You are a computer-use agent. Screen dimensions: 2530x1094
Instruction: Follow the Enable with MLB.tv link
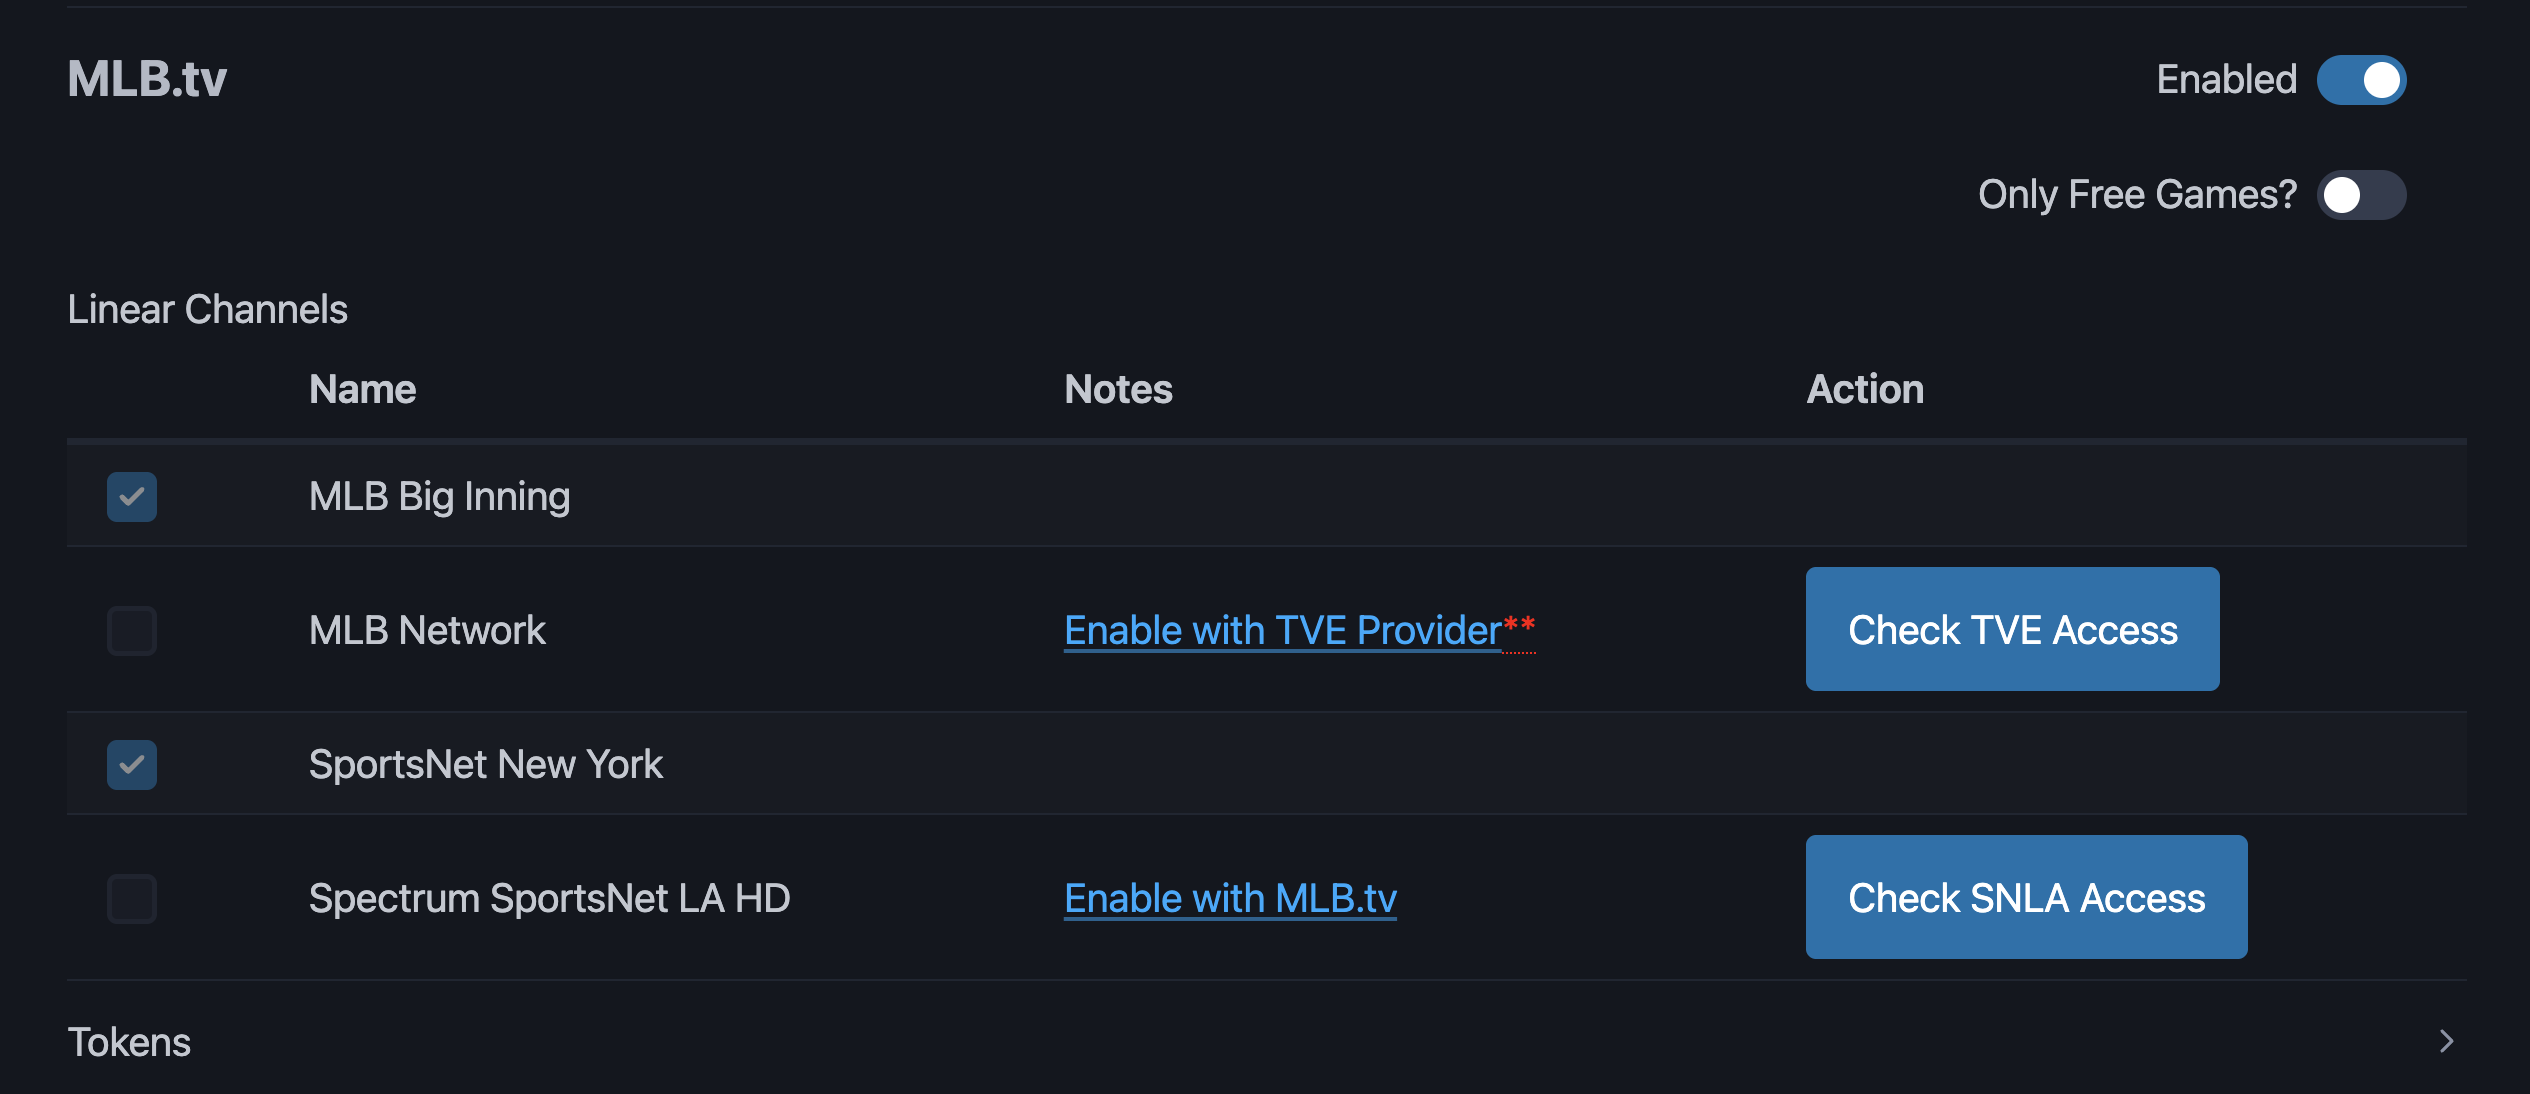(x=1230, y=899)
